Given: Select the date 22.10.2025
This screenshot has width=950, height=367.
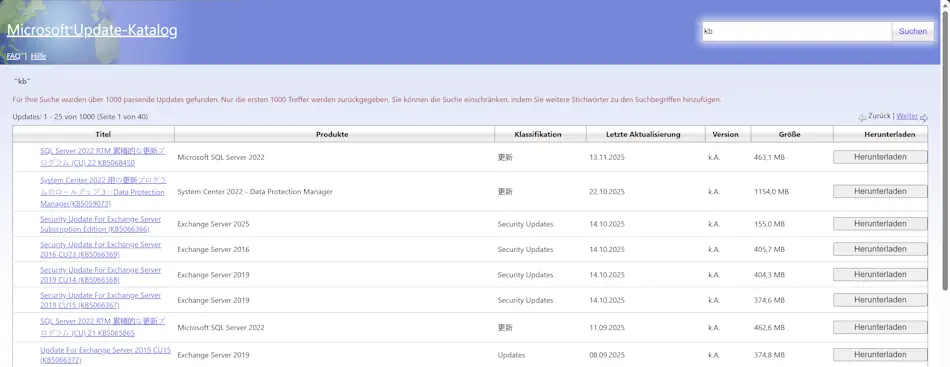Looking at the screenshot, I should [x=606, y=192].
